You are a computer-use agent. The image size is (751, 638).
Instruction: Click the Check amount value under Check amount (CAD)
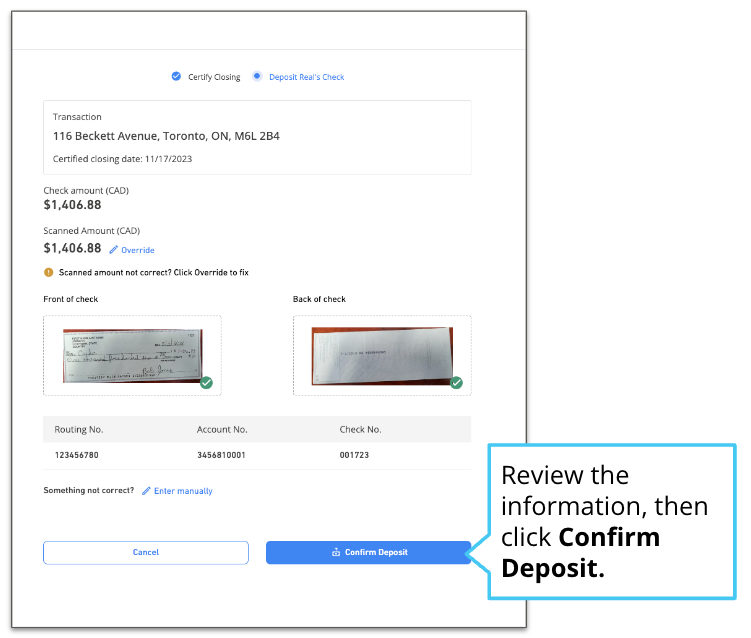coord(72,205)
